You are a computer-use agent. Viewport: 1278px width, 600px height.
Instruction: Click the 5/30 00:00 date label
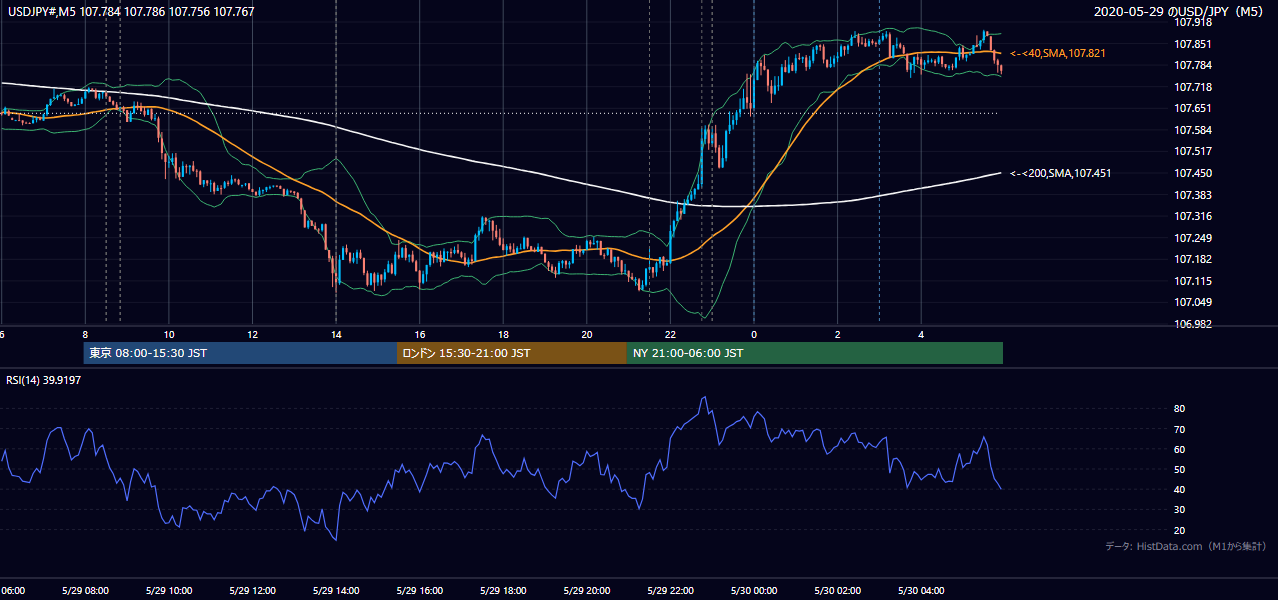(x=753, y=591)
